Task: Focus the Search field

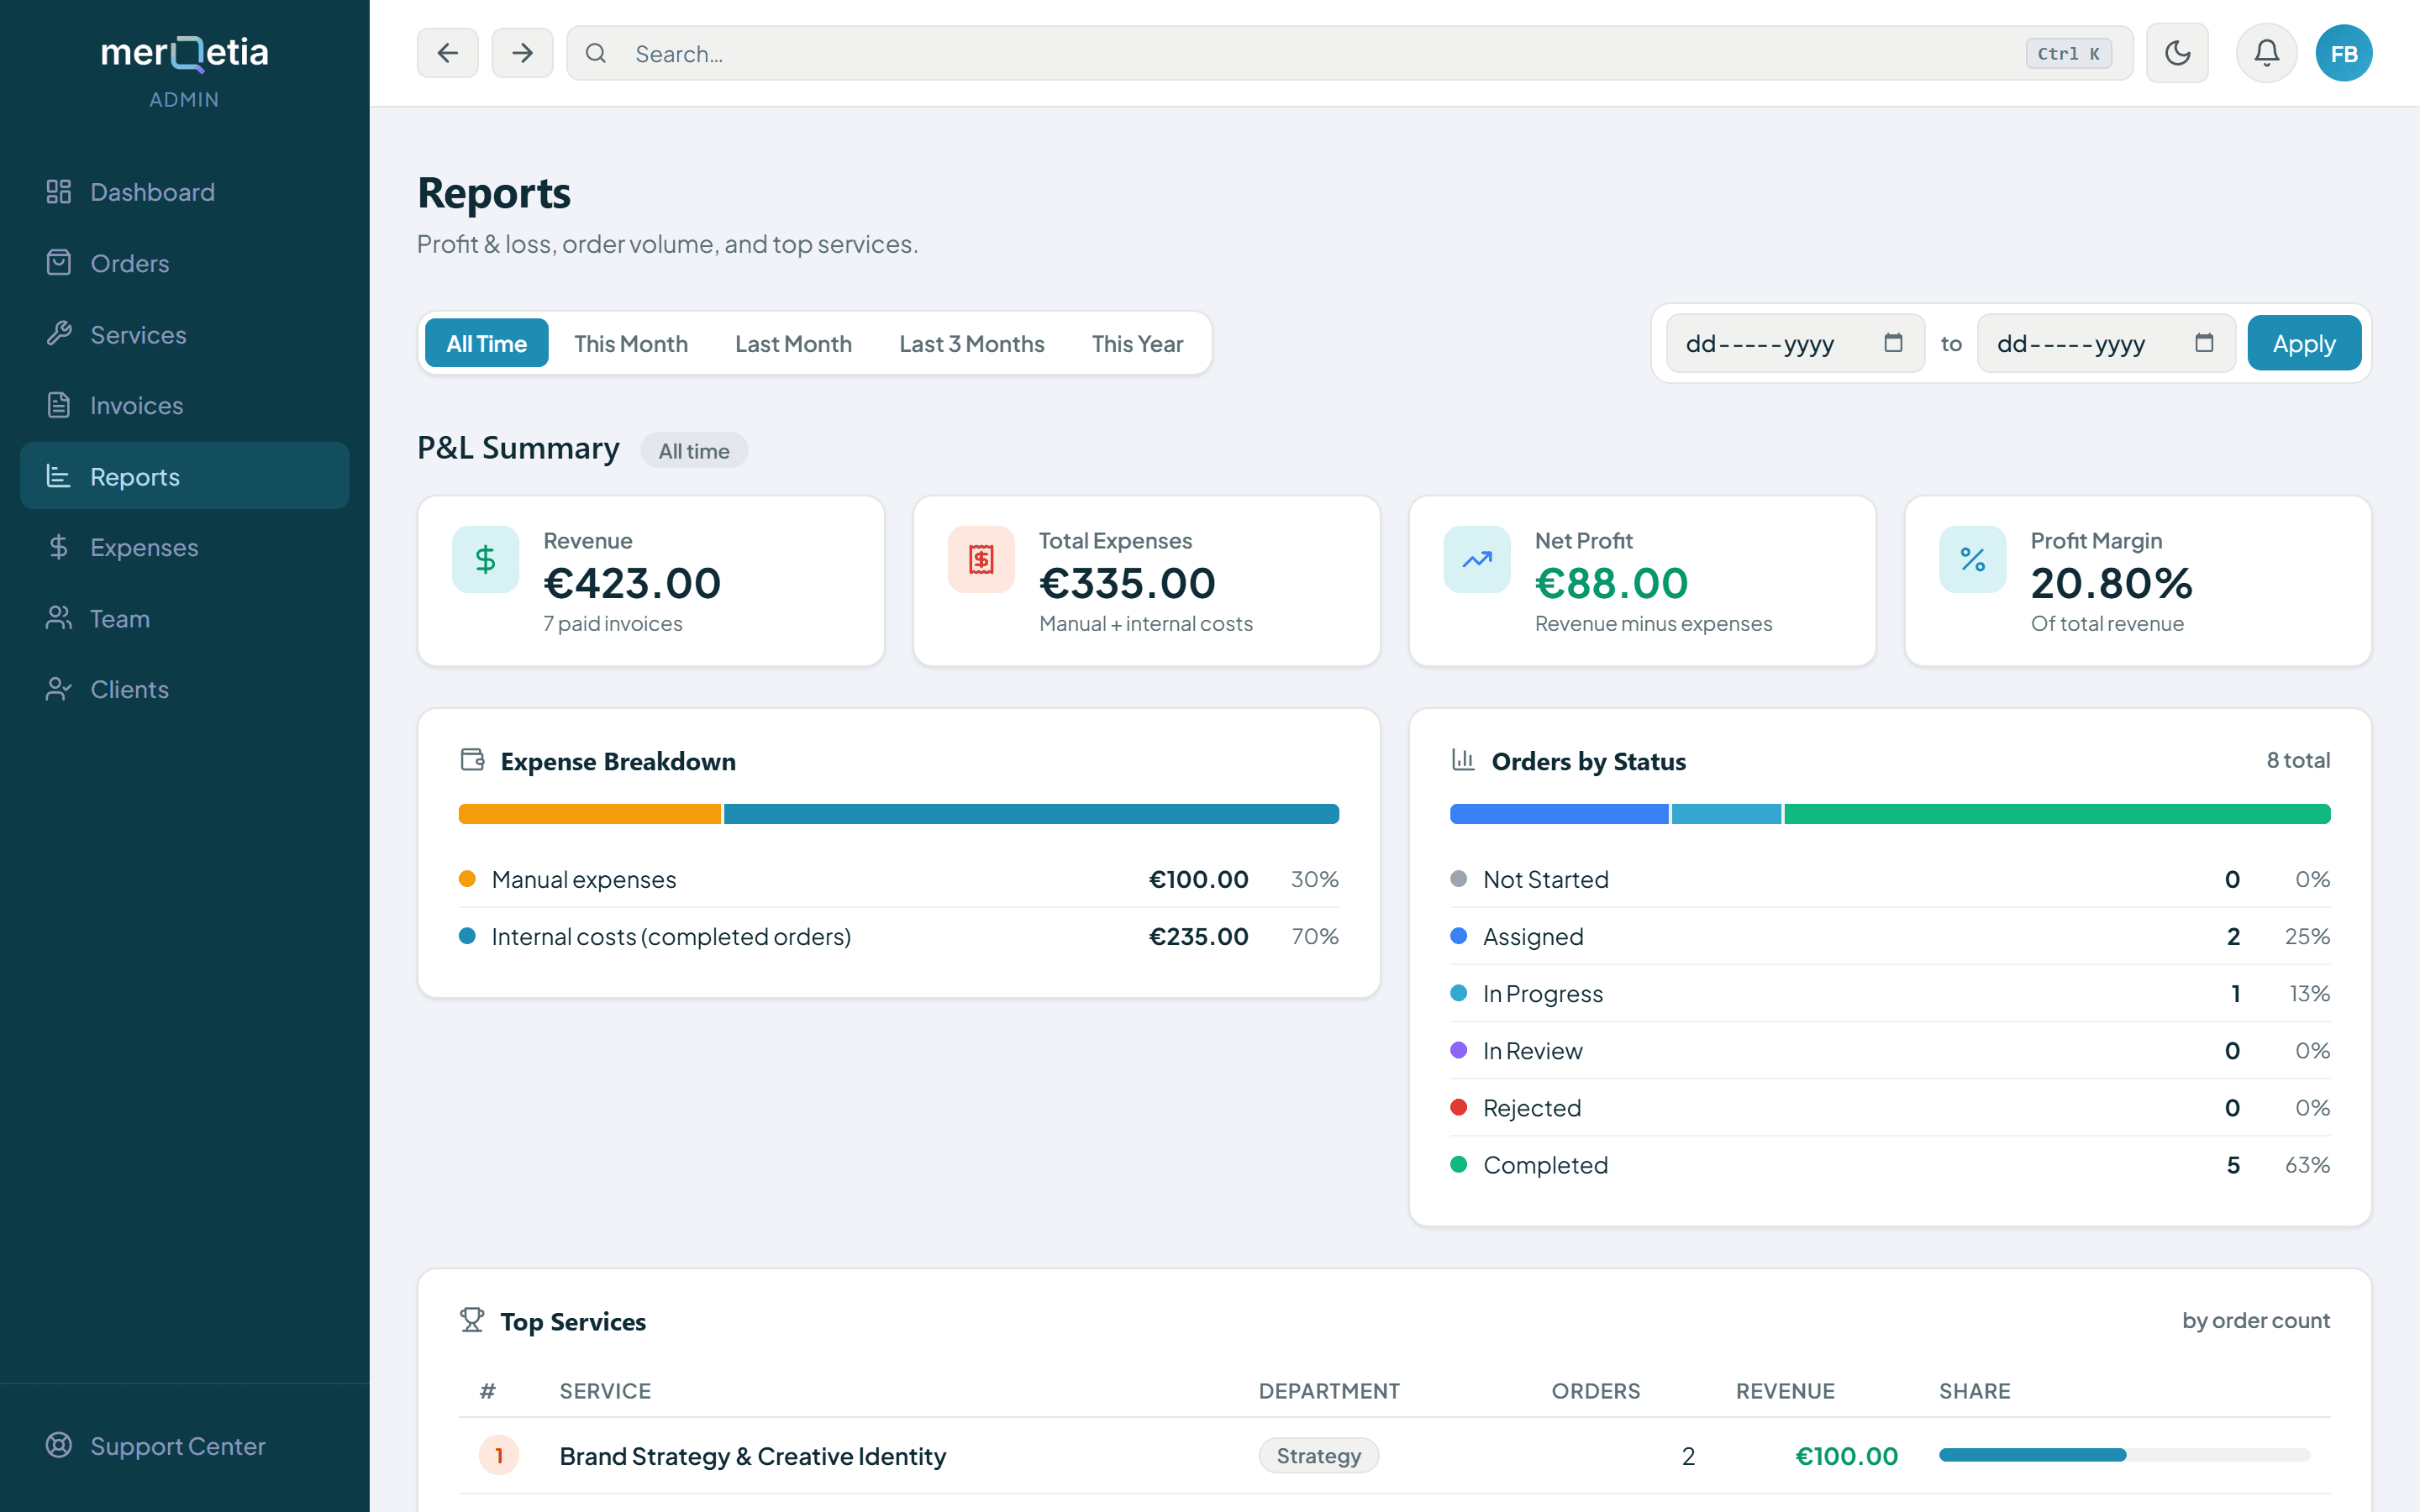Action: (1350, 53)
